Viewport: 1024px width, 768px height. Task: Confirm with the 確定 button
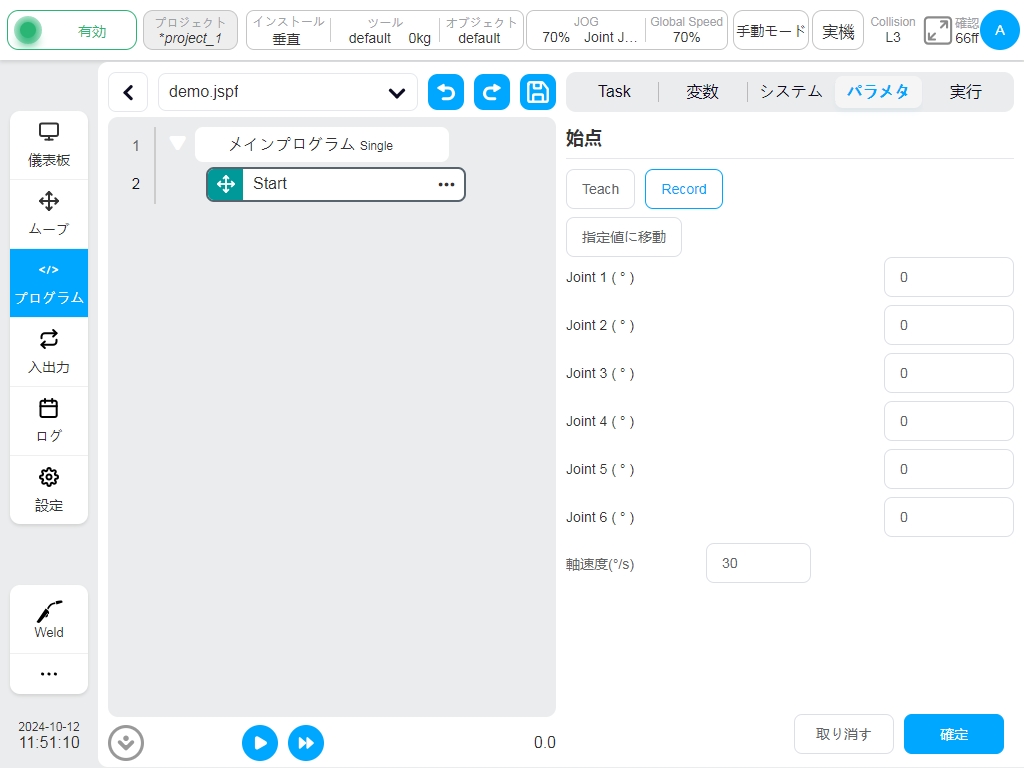click(953, 734)
